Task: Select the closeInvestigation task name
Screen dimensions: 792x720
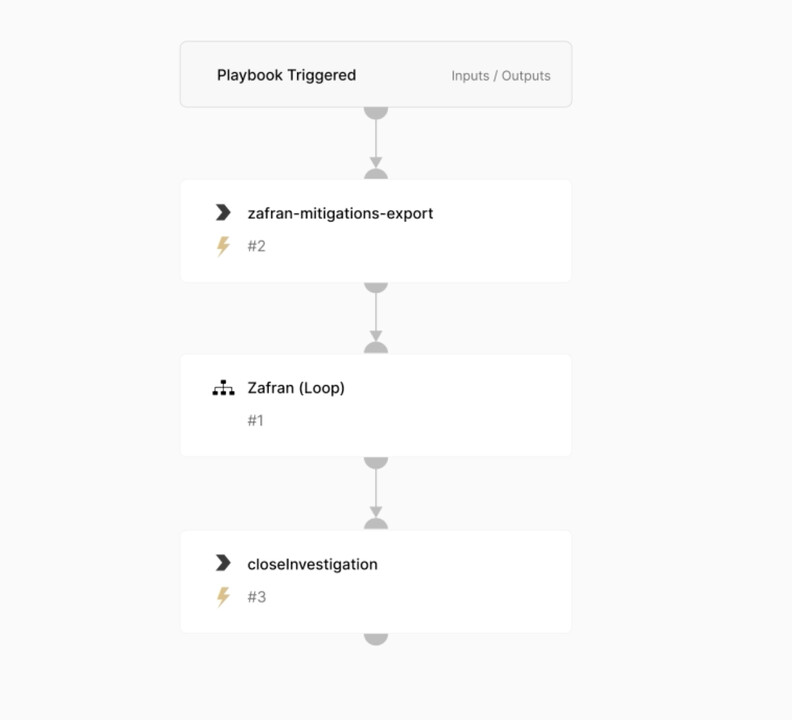Action: click(x=312, y=564)
